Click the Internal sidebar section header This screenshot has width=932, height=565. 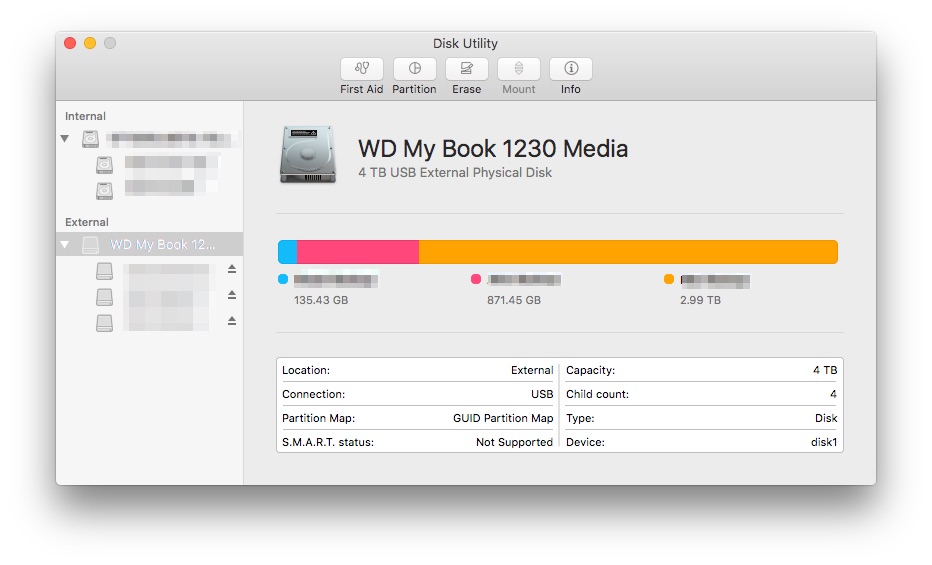point(86,116)
